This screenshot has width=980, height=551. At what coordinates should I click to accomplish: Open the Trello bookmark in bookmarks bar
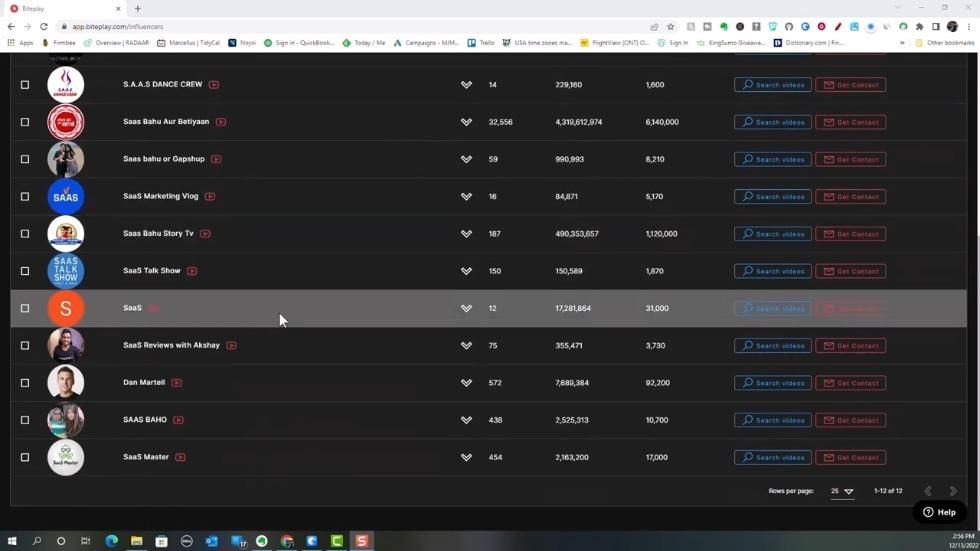point(481,43)
